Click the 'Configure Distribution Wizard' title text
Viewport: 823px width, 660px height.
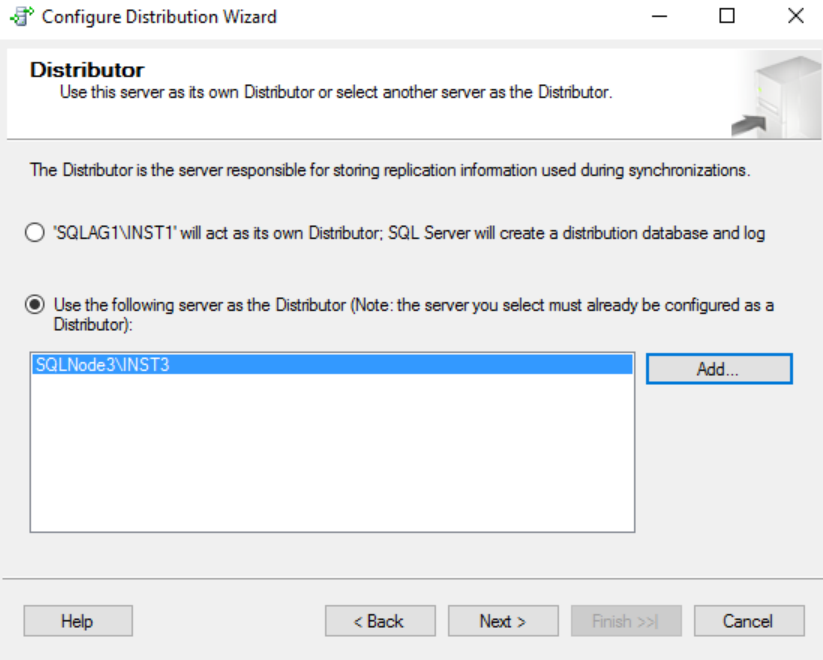coord(159,16)
